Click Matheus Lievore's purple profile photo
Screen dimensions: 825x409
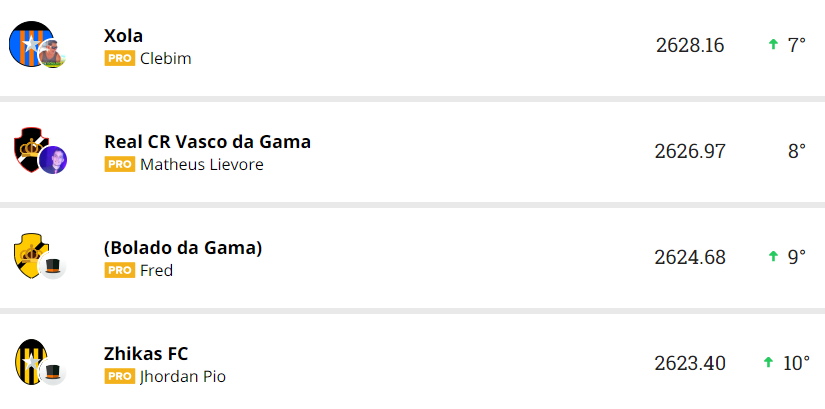coord(53,160)
